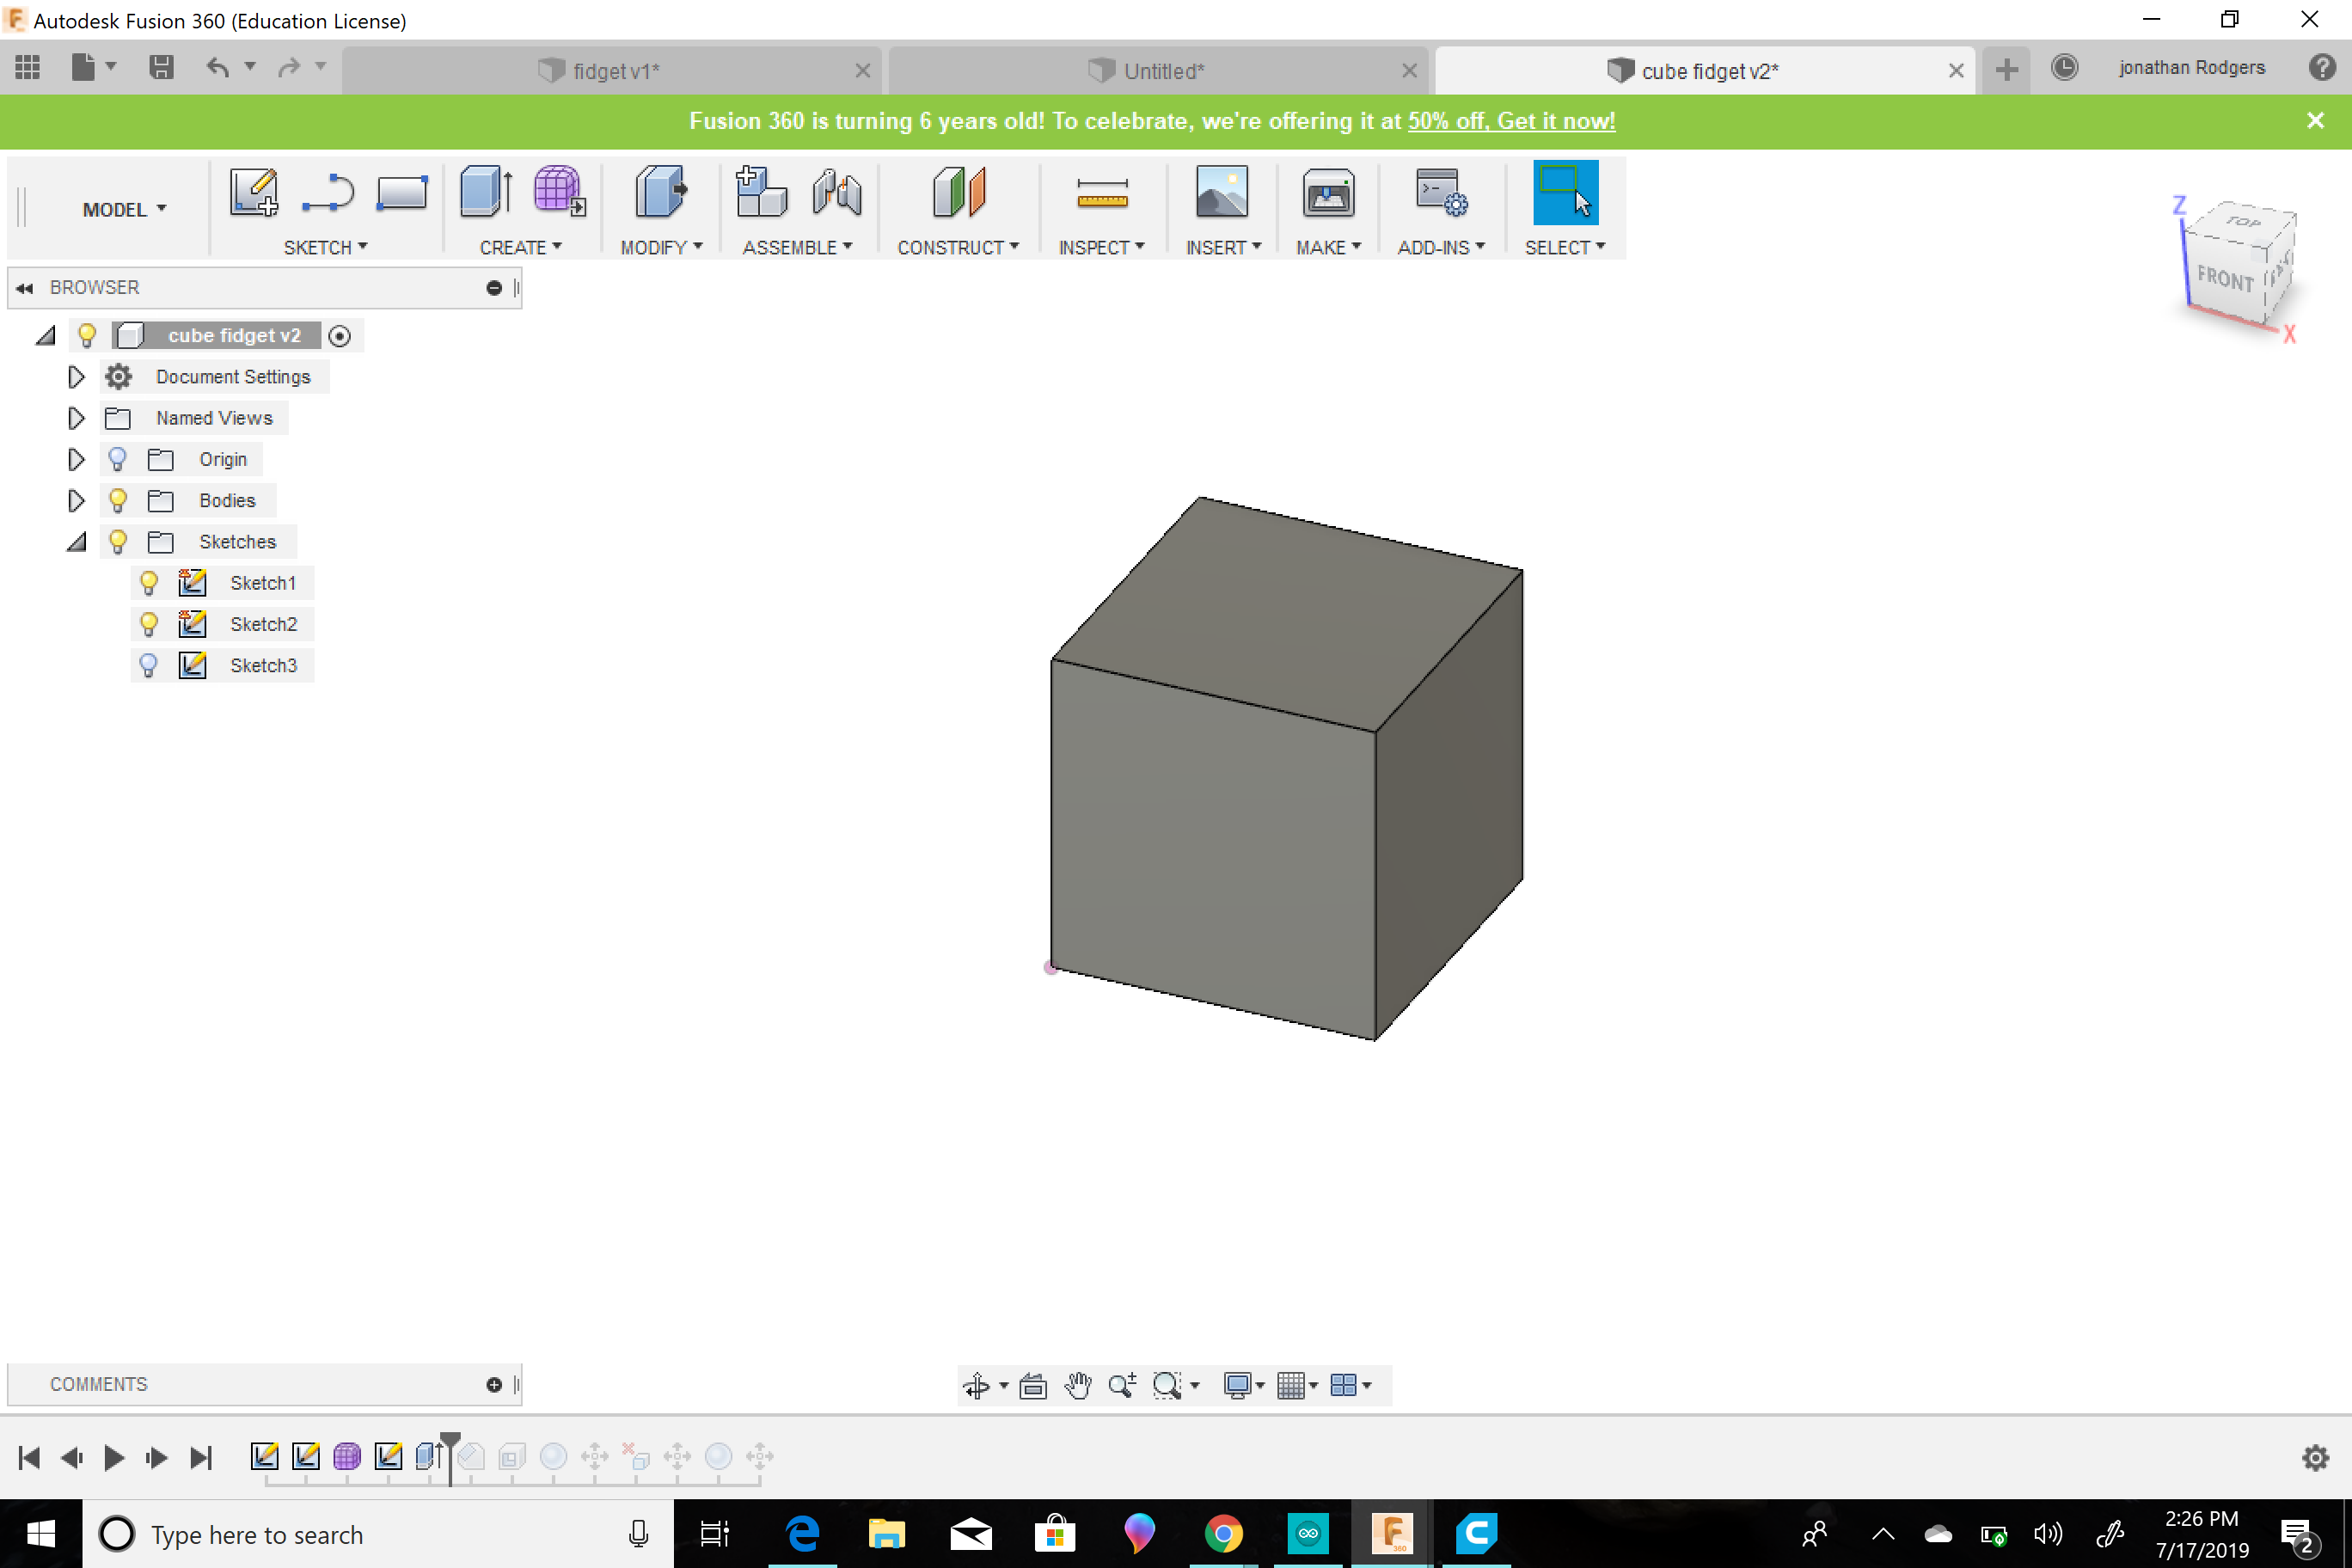
Task: Toggle visibility of the Sketches folder
Action: (x=117, y=541)
